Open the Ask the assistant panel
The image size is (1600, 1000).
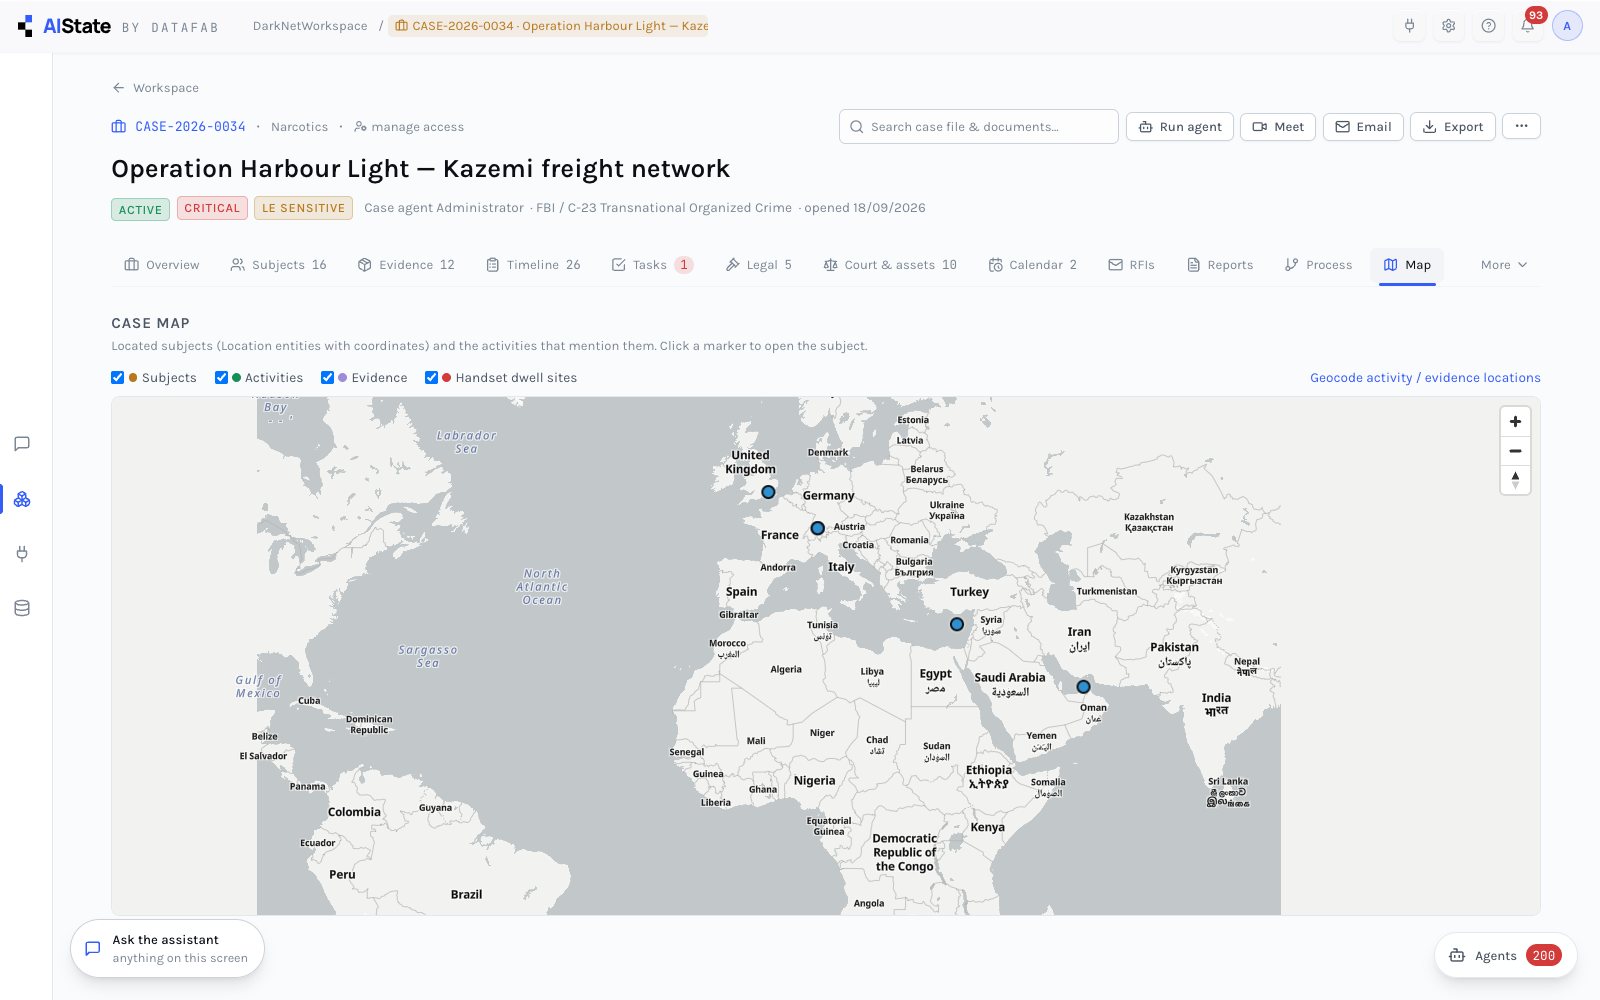coord(167,948)
